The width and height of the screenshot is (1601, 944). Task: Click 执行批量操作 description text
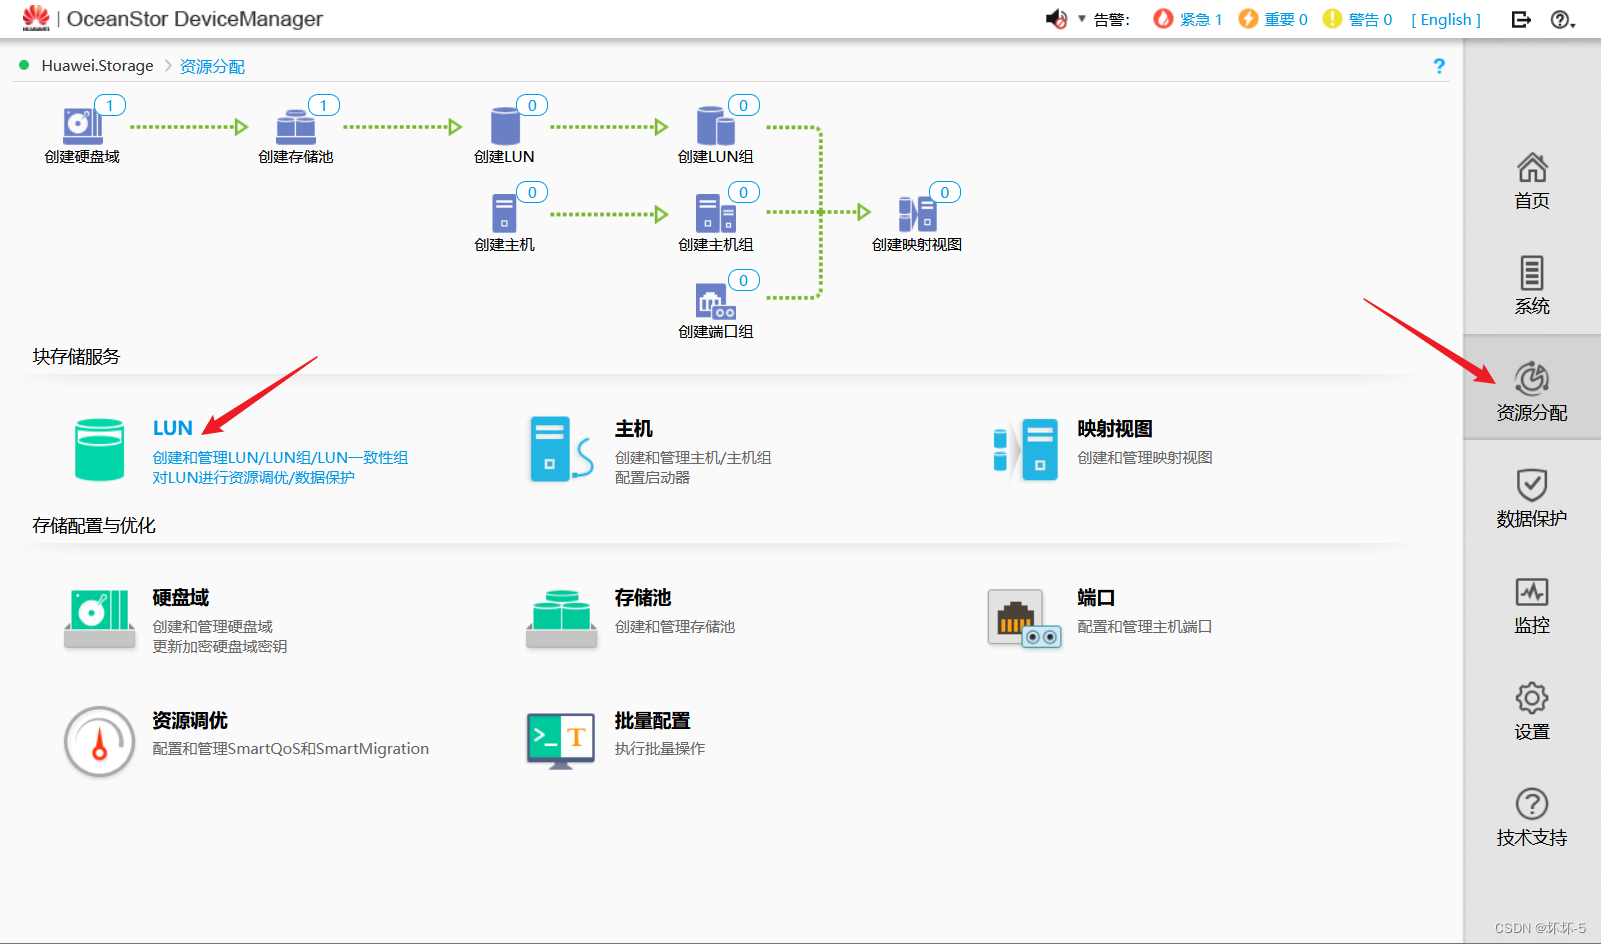click(x=660, y=749)
